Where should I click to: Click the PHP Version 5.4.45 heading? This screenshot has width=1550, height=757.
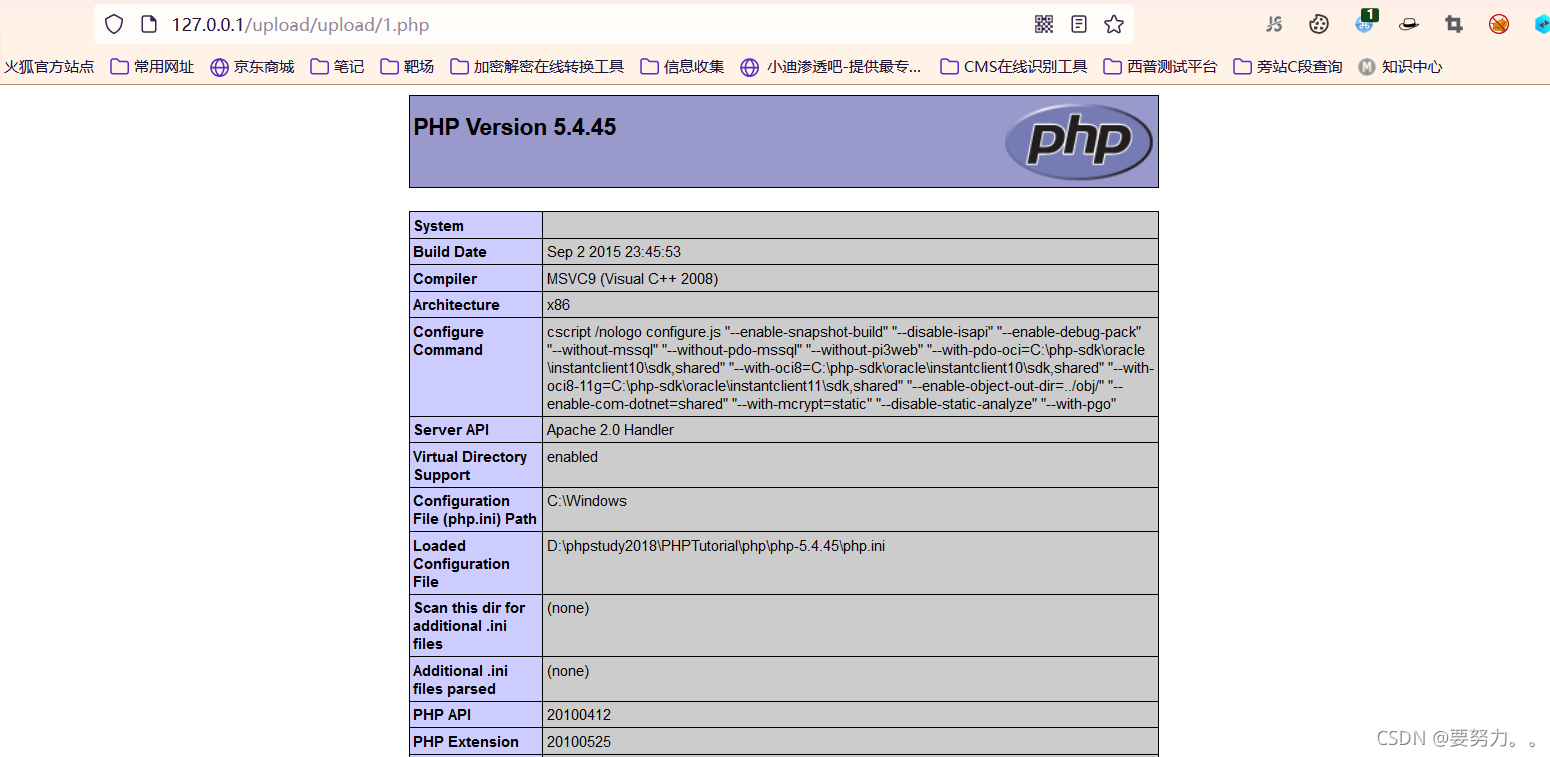point(515,127)
